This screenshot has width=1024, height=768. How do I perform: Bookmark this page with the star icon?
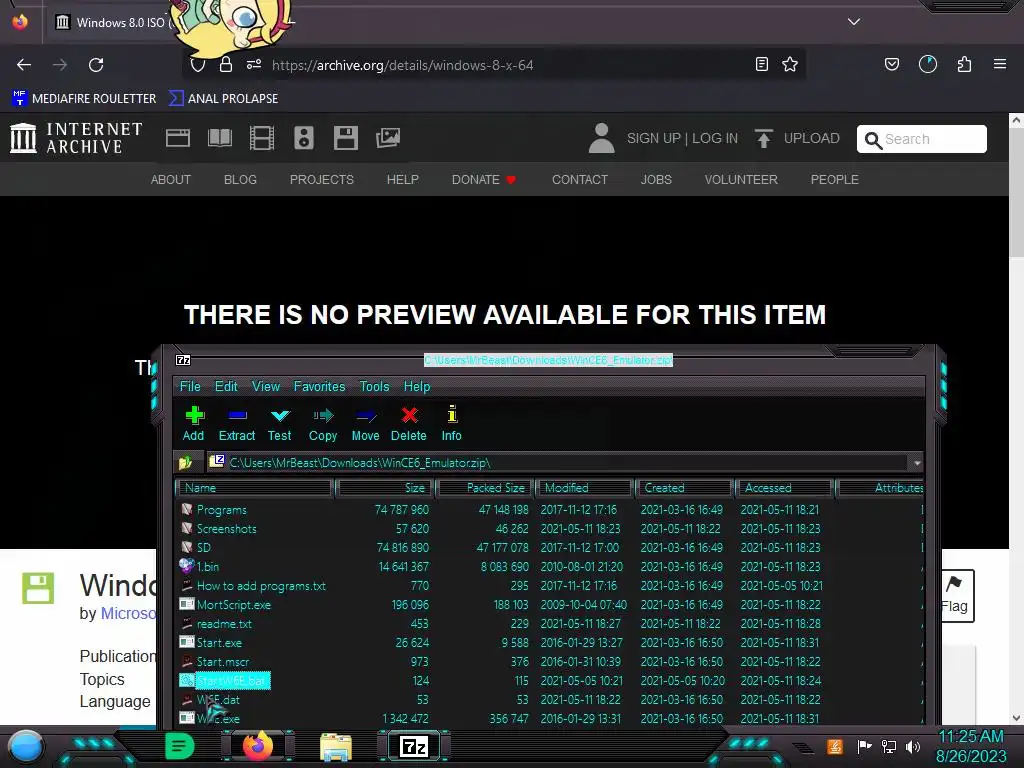point(790,64)
